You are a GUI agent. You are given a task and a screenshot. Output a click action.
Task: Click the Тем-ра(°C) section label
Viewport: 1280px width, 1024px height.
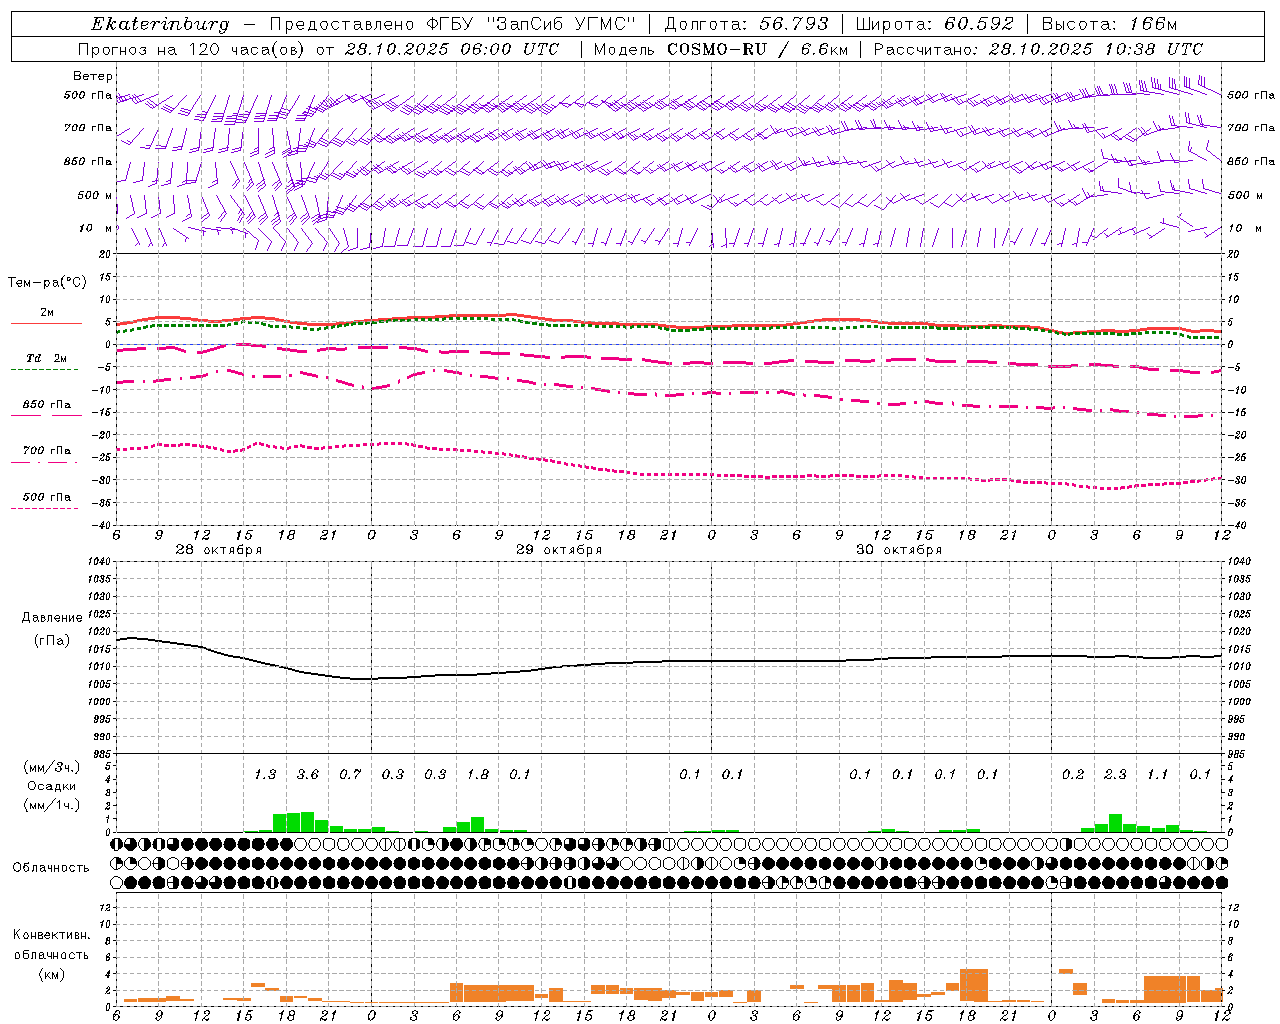(x=47, y=283)
